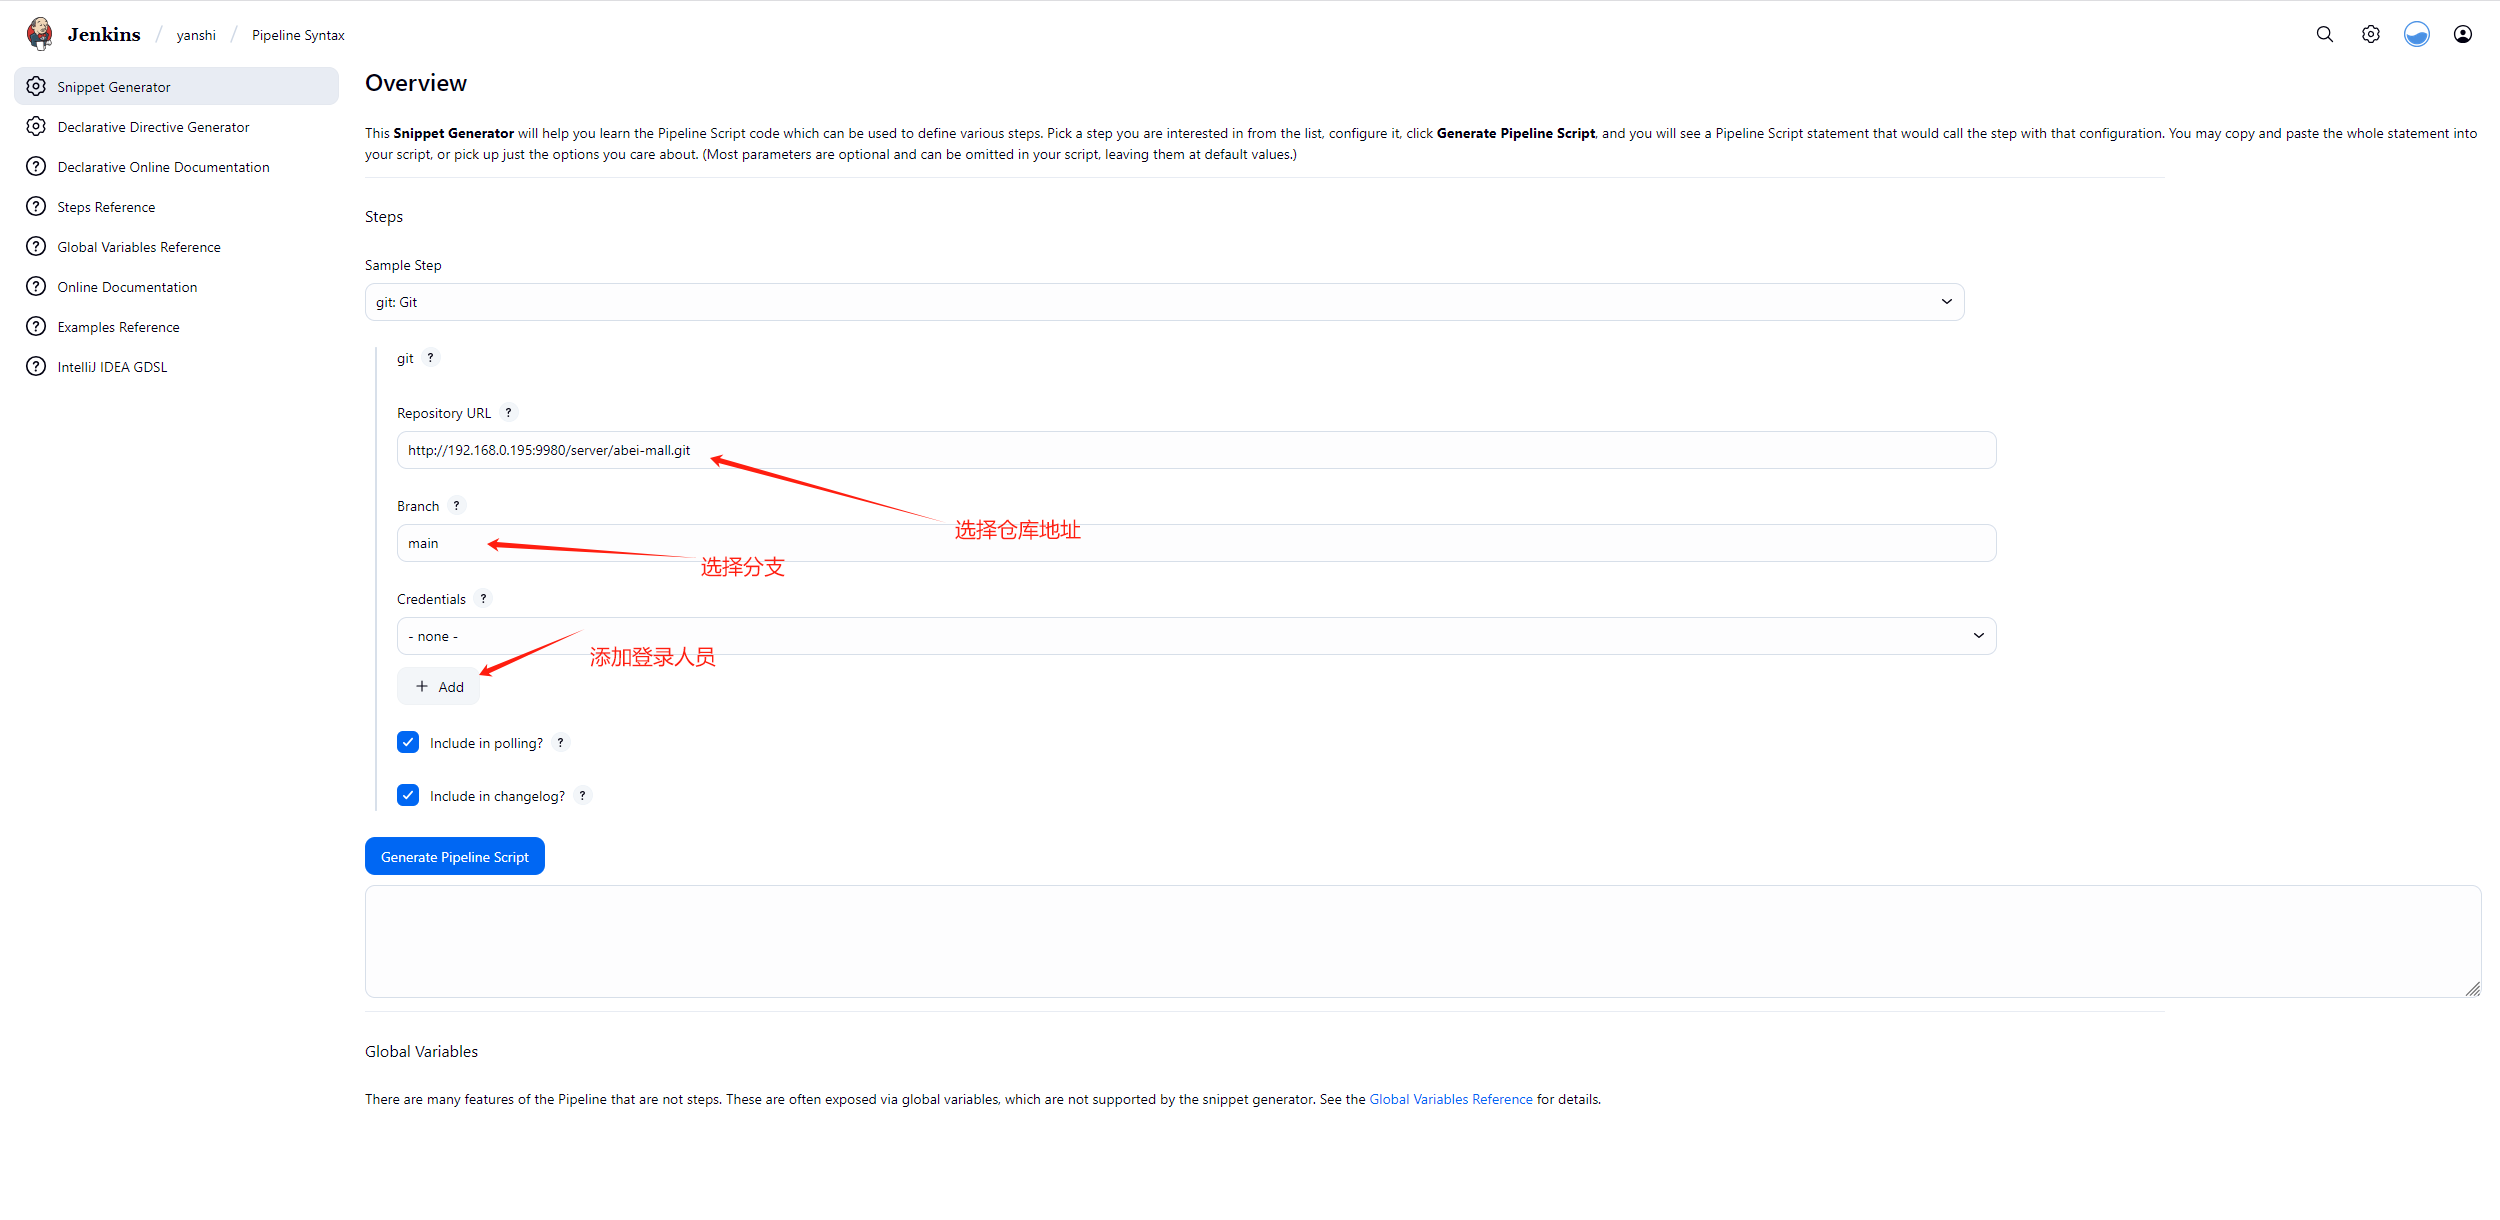Screen dimensions: 2500x1220
Task: Open the Manage Jenkins gear icon
Action: [x=2370, y=34]
